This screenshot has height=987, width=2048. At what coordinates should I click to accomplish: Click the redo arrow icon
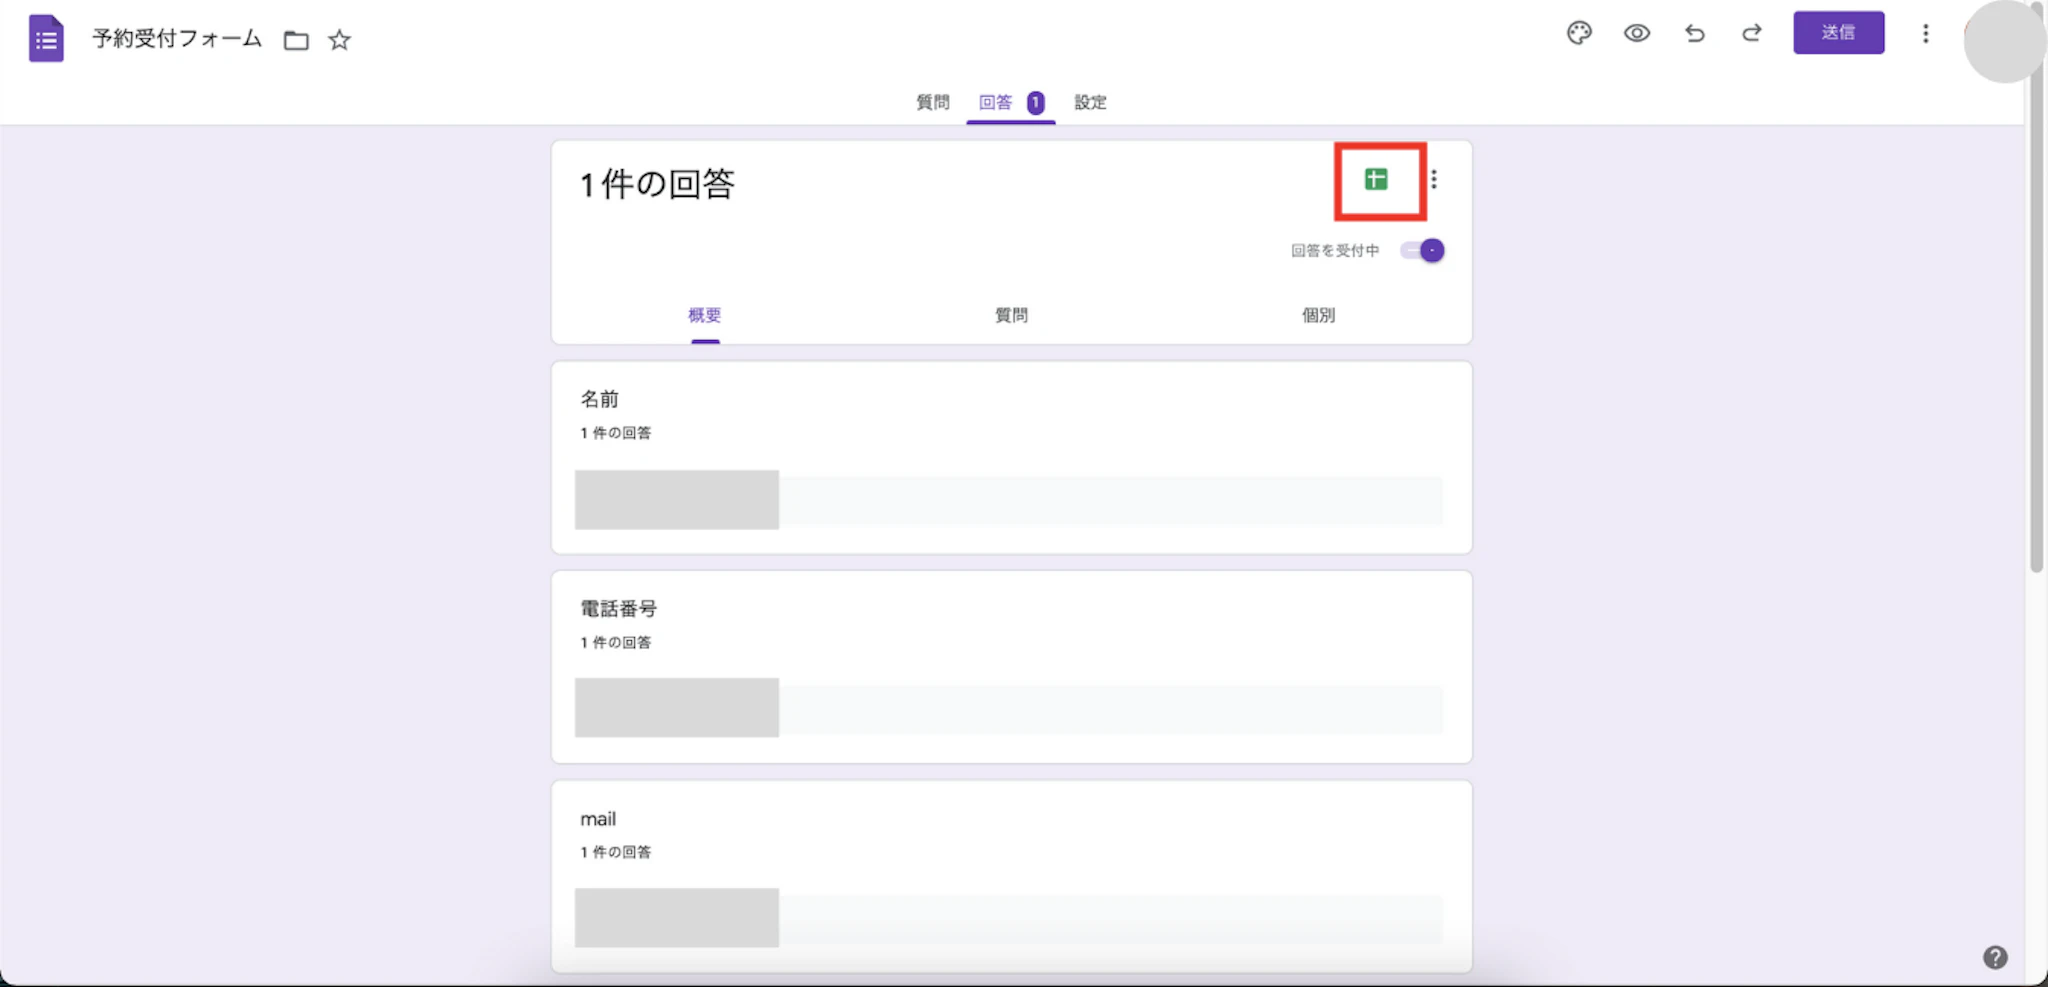pyautogui.click(x=1752, y=33)
